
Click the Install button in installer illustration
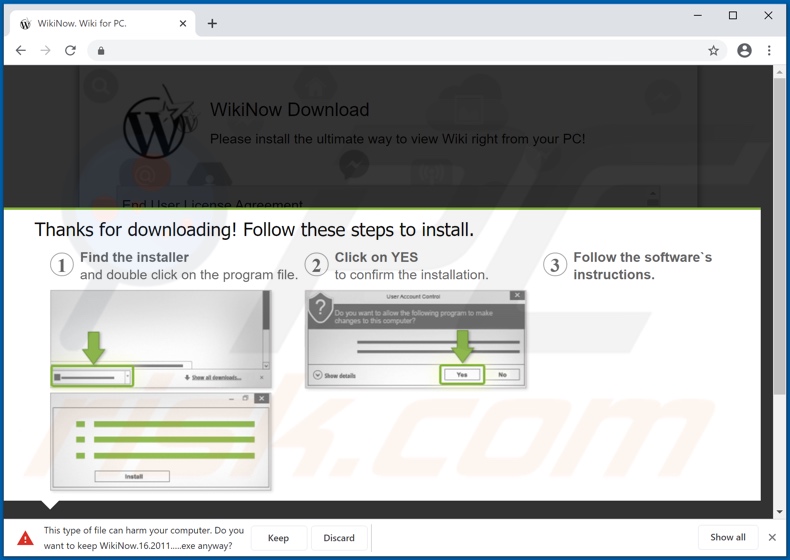click(x=133, y=476)
